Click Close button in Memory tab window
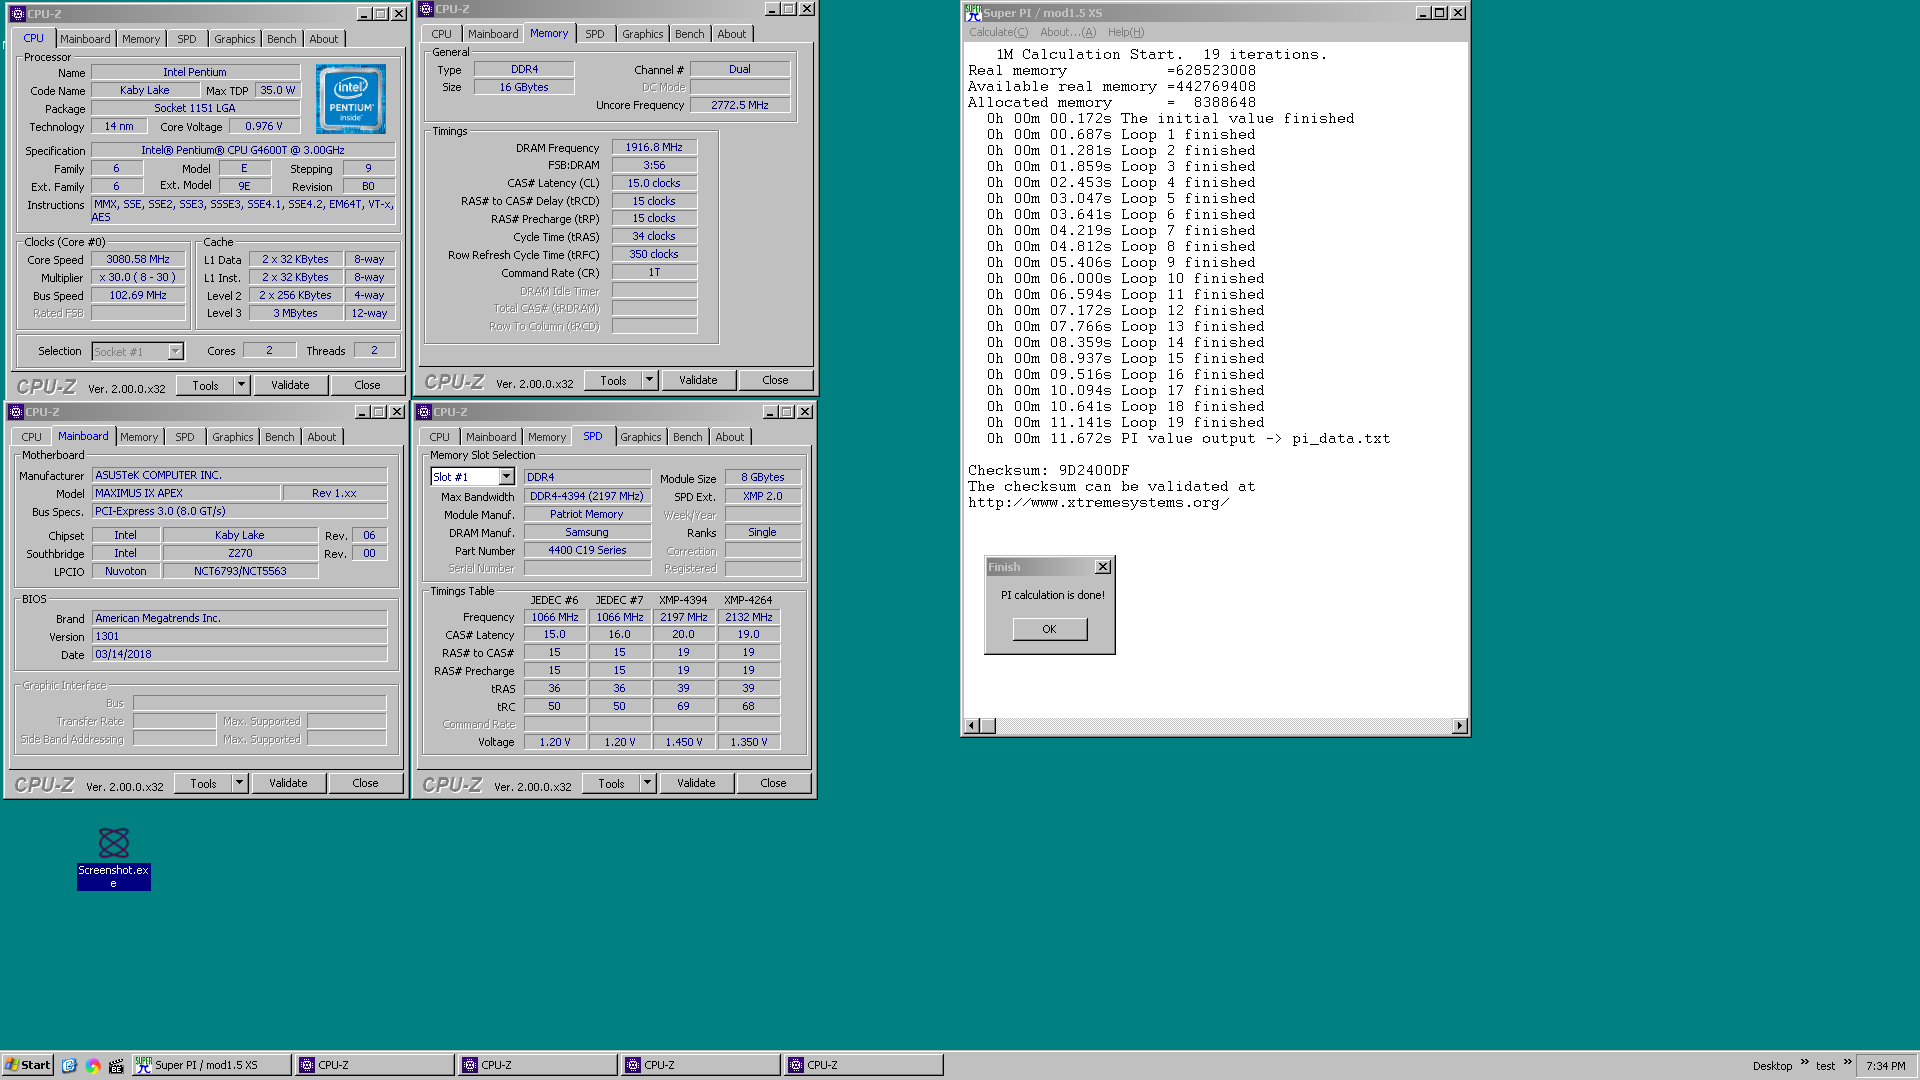1920x1080 pixels. [775, 380]
